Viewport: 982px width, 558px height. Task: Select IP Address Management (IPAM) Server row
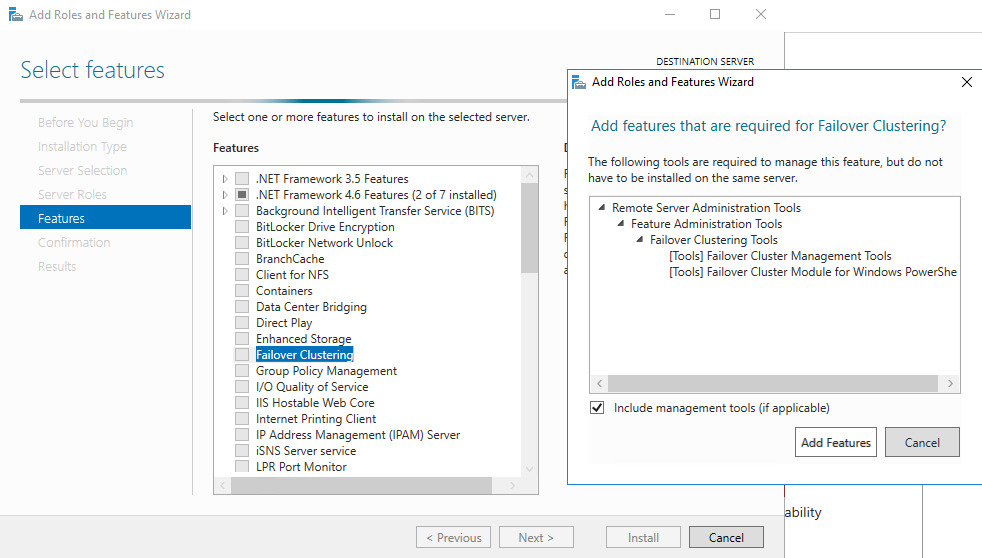358,435
